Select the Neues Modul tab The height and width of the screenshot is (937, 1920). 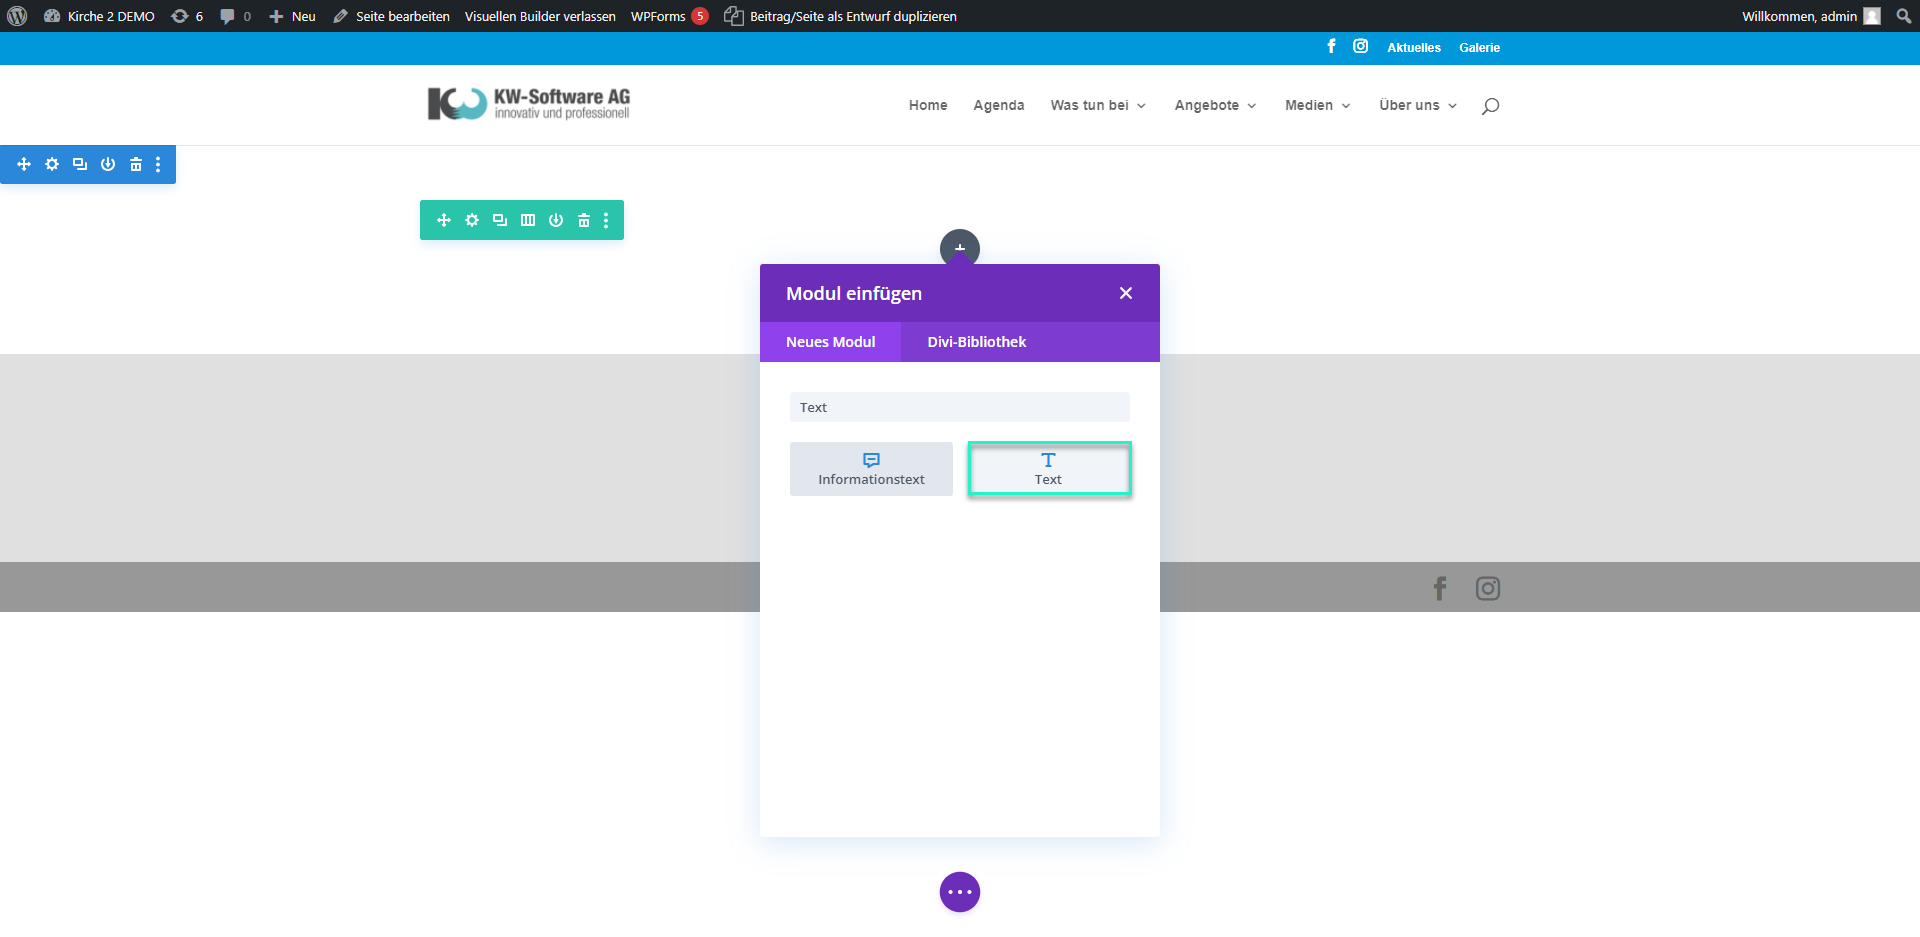pos(830,342)
